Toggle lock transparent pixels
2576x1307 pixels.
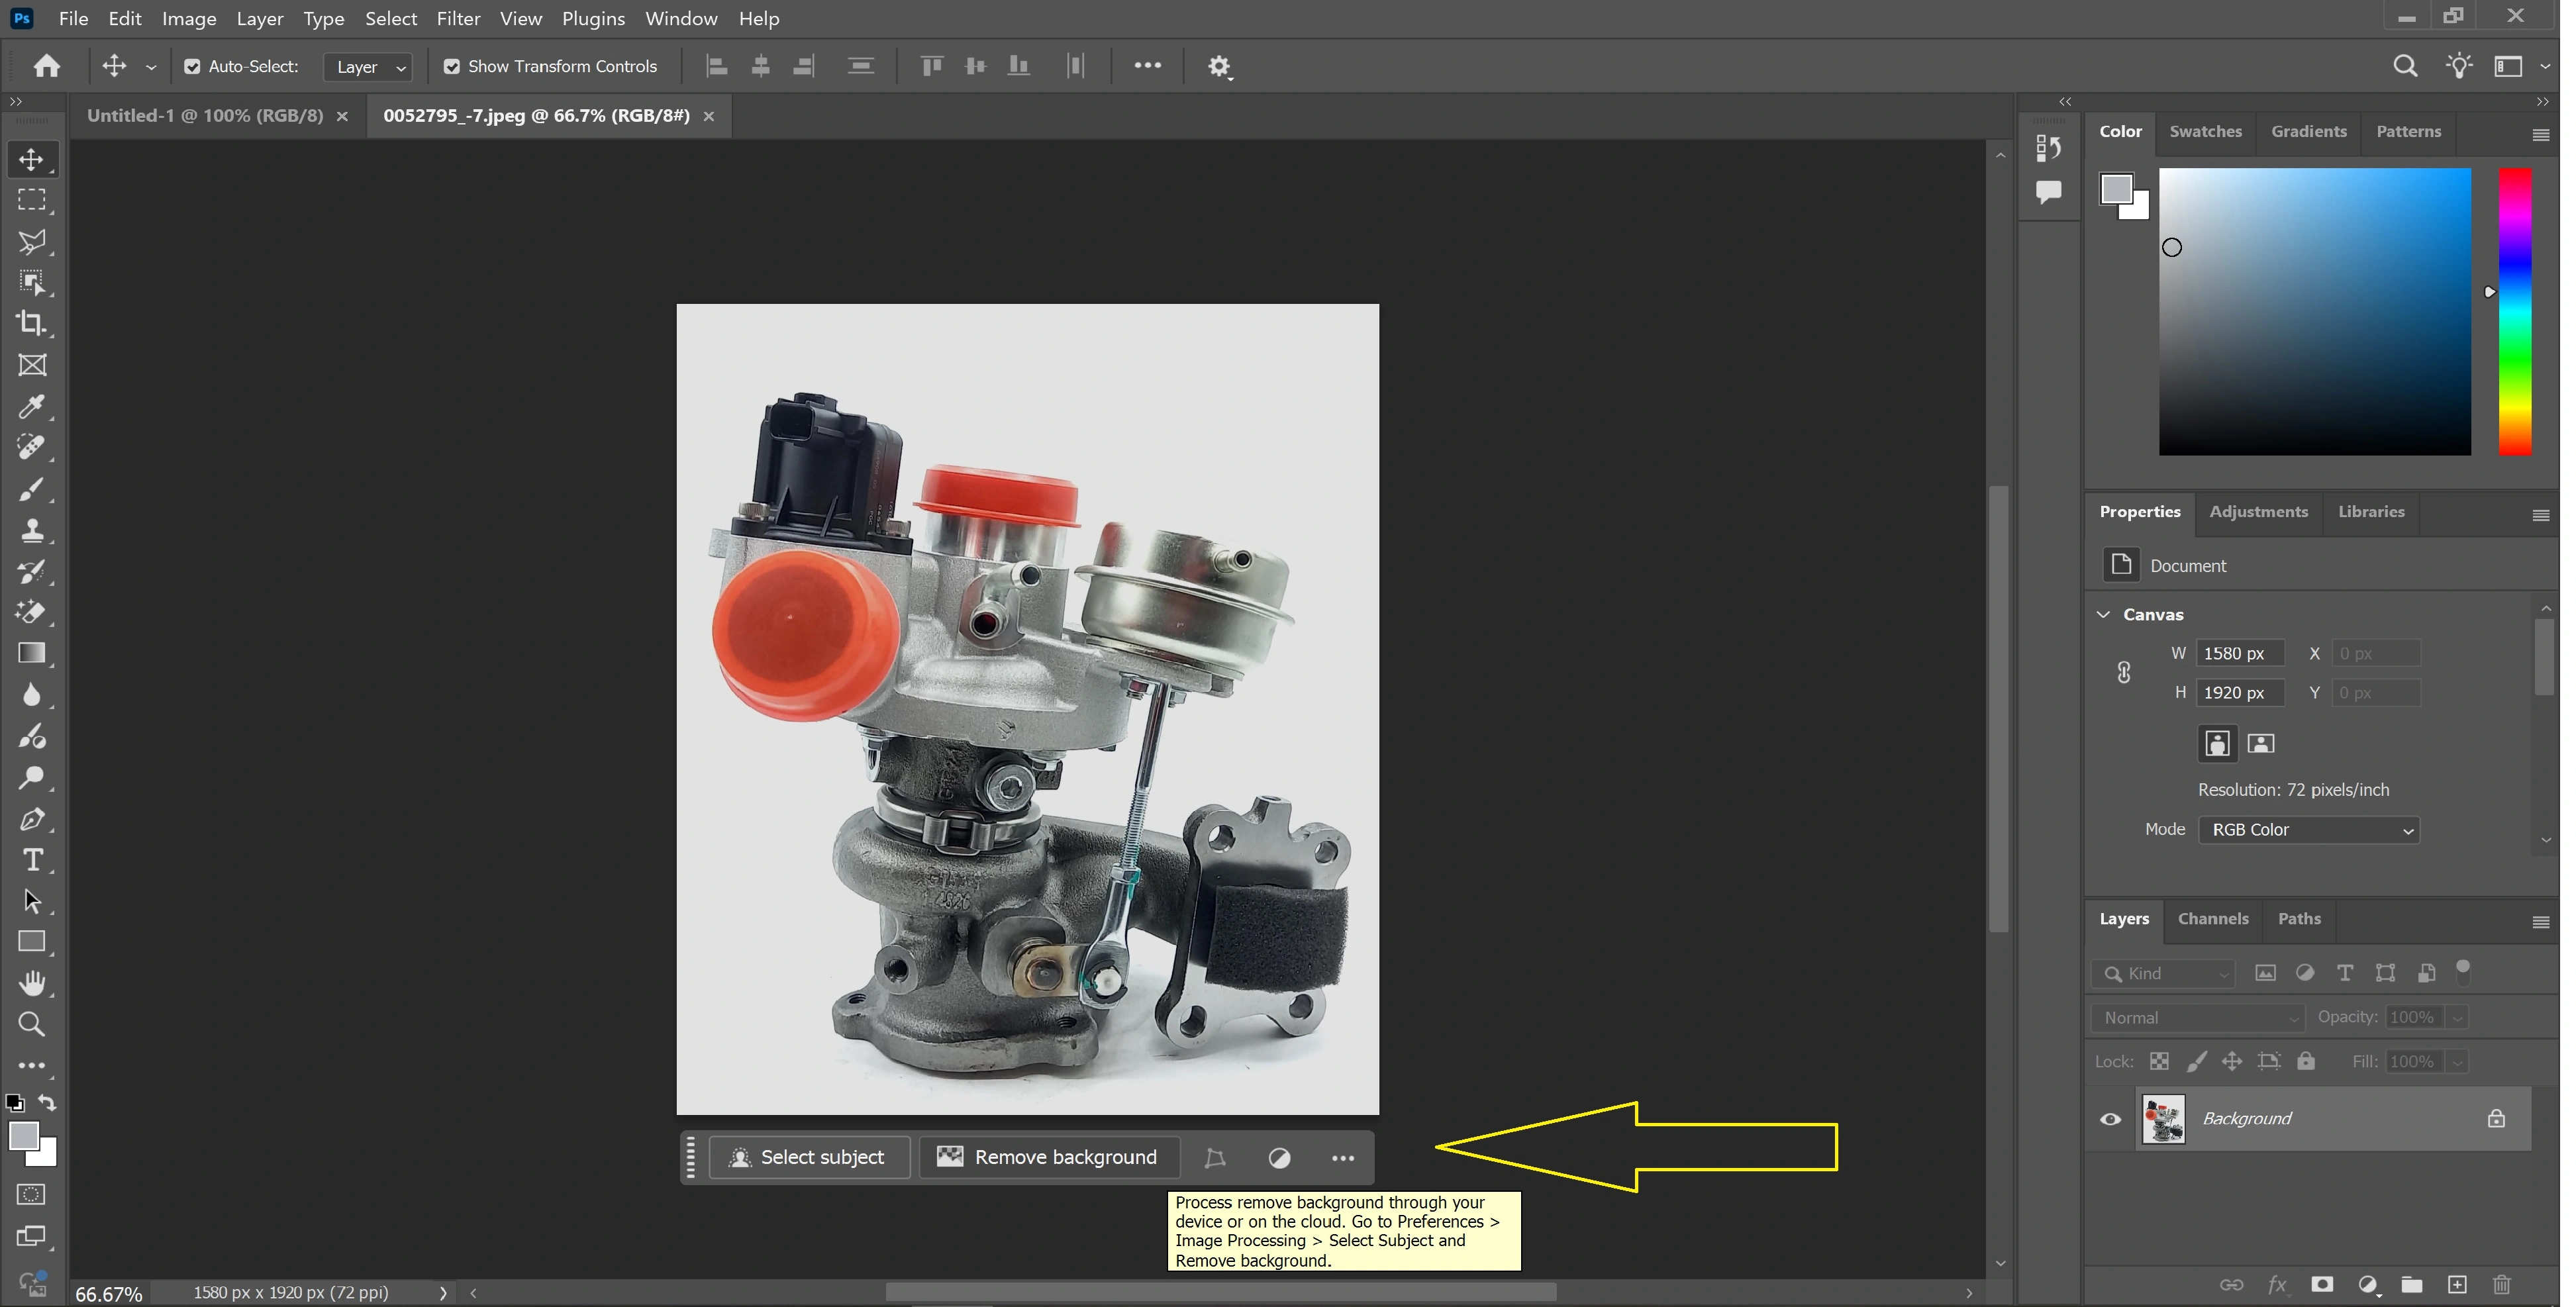tap(2160, 1061)
